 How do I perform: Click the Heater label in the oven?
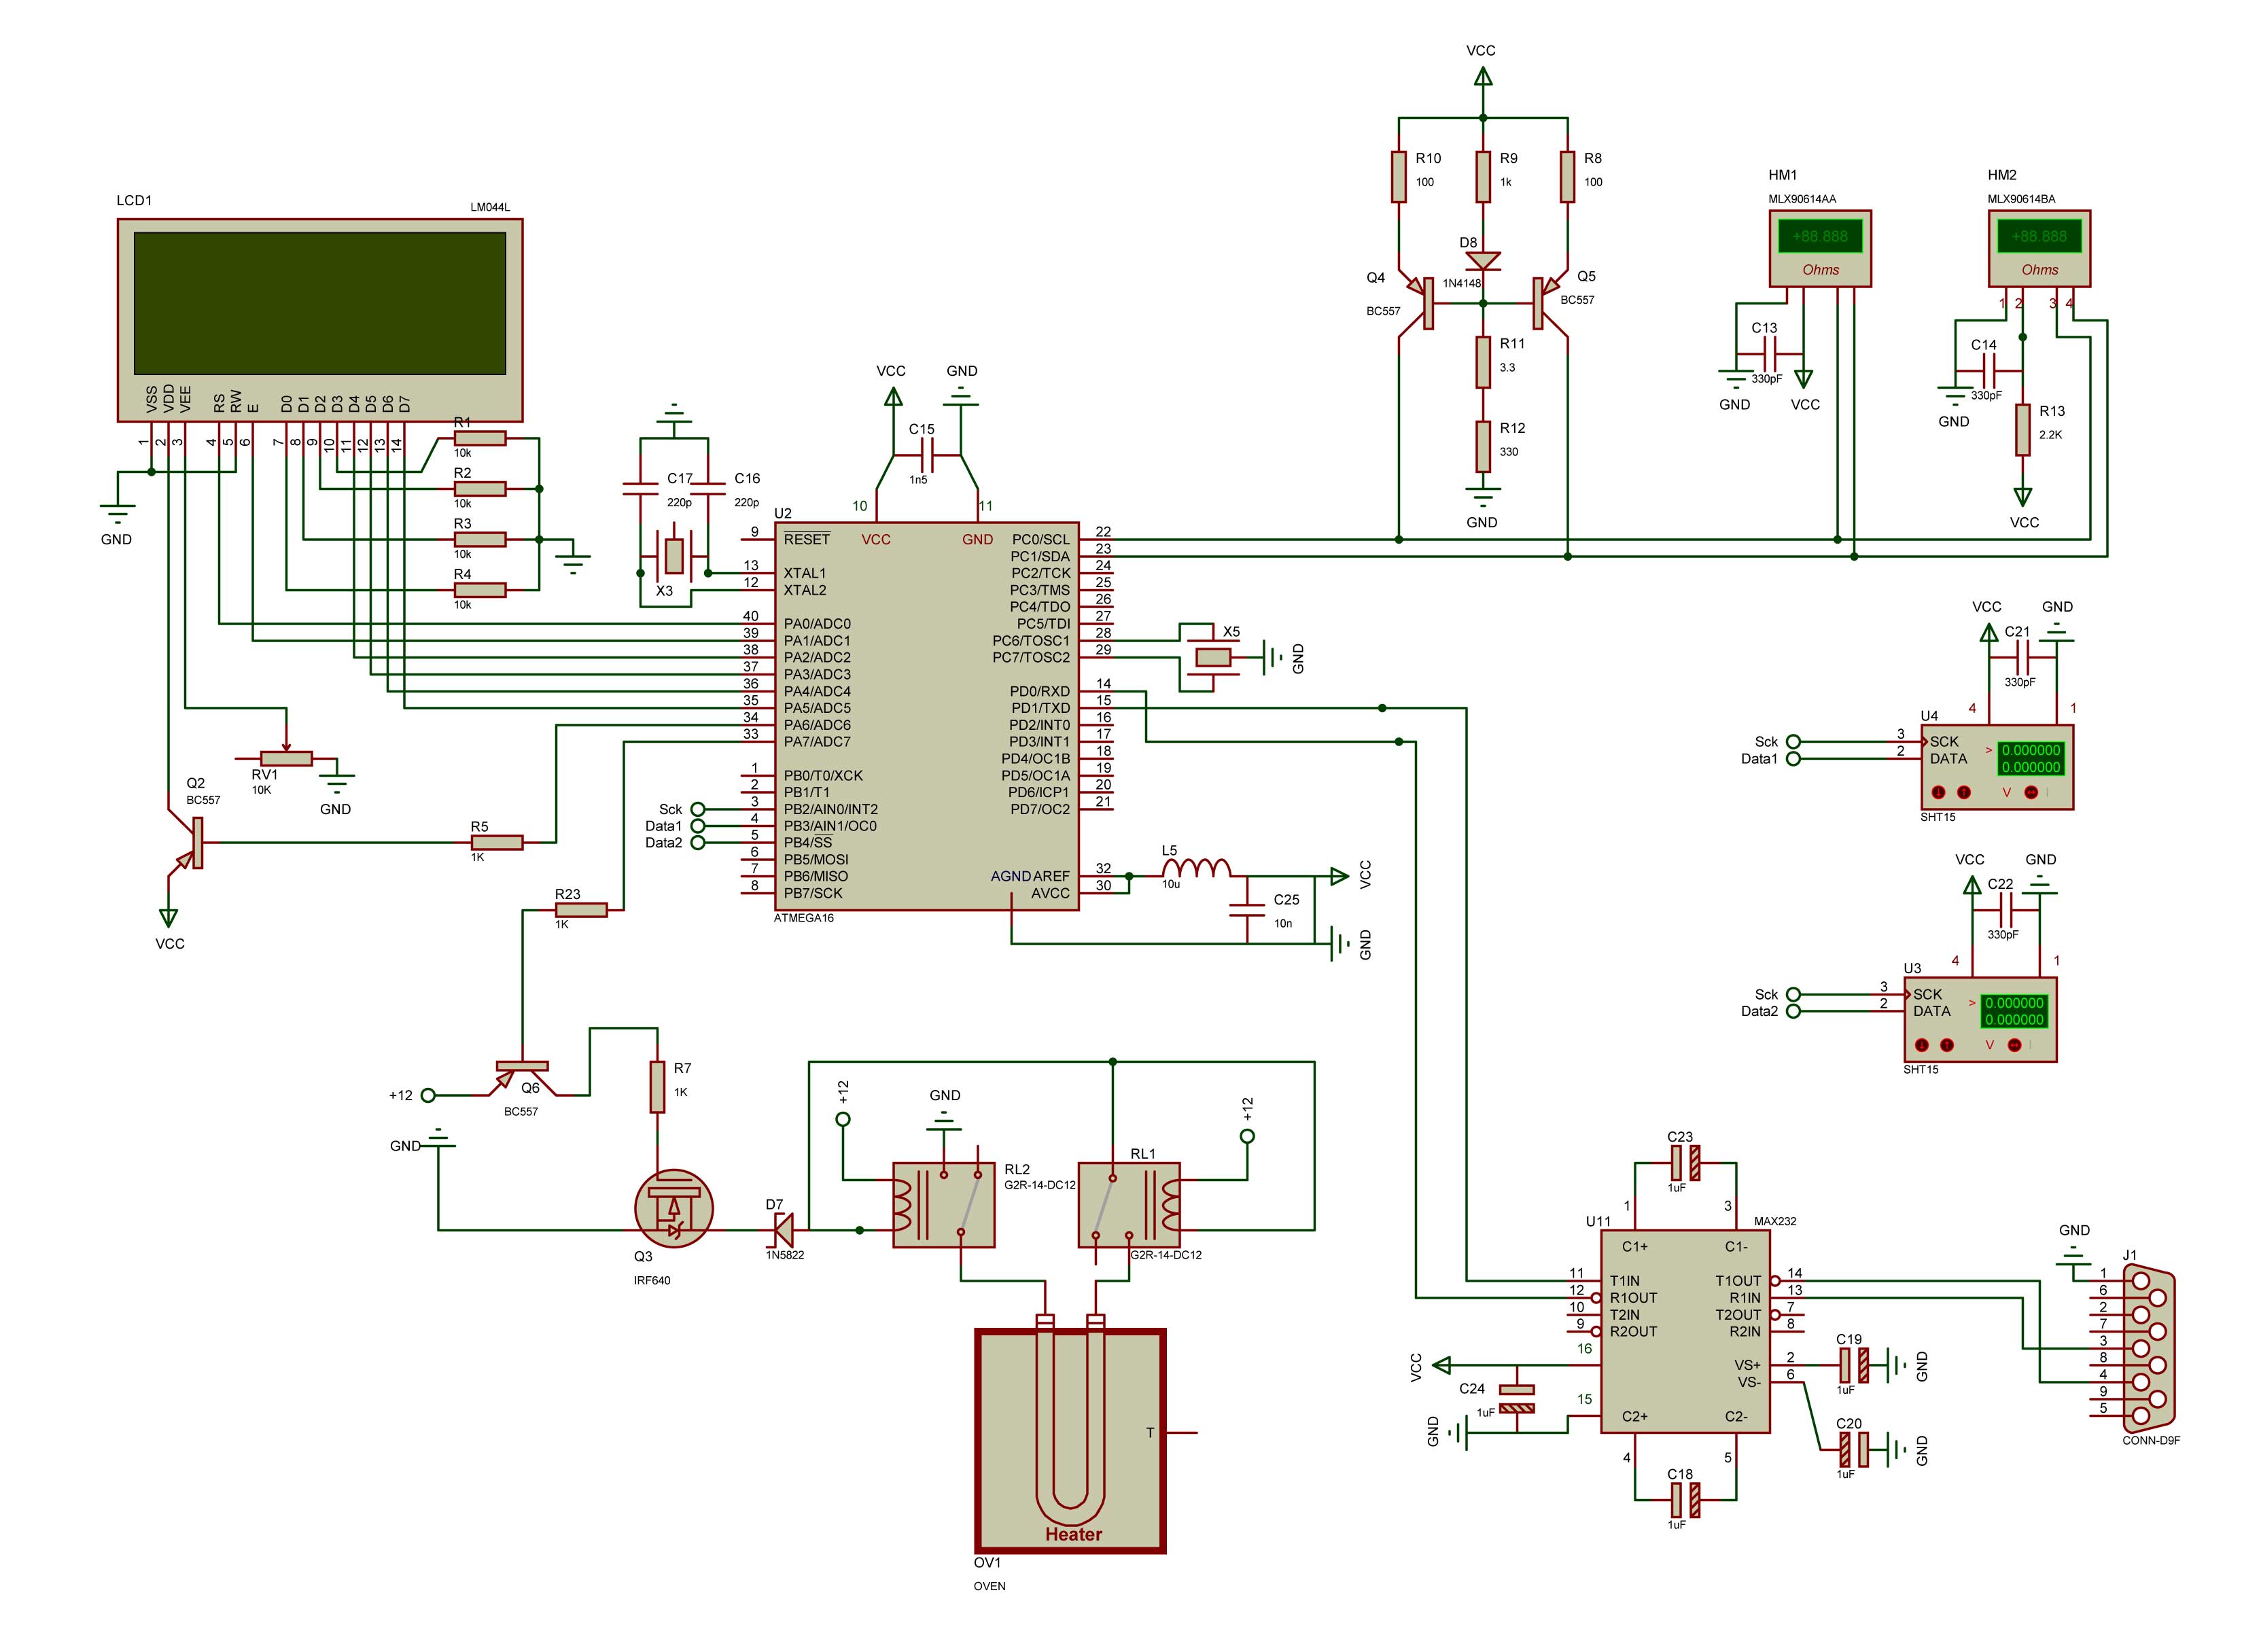[x=1073, y=1534]
